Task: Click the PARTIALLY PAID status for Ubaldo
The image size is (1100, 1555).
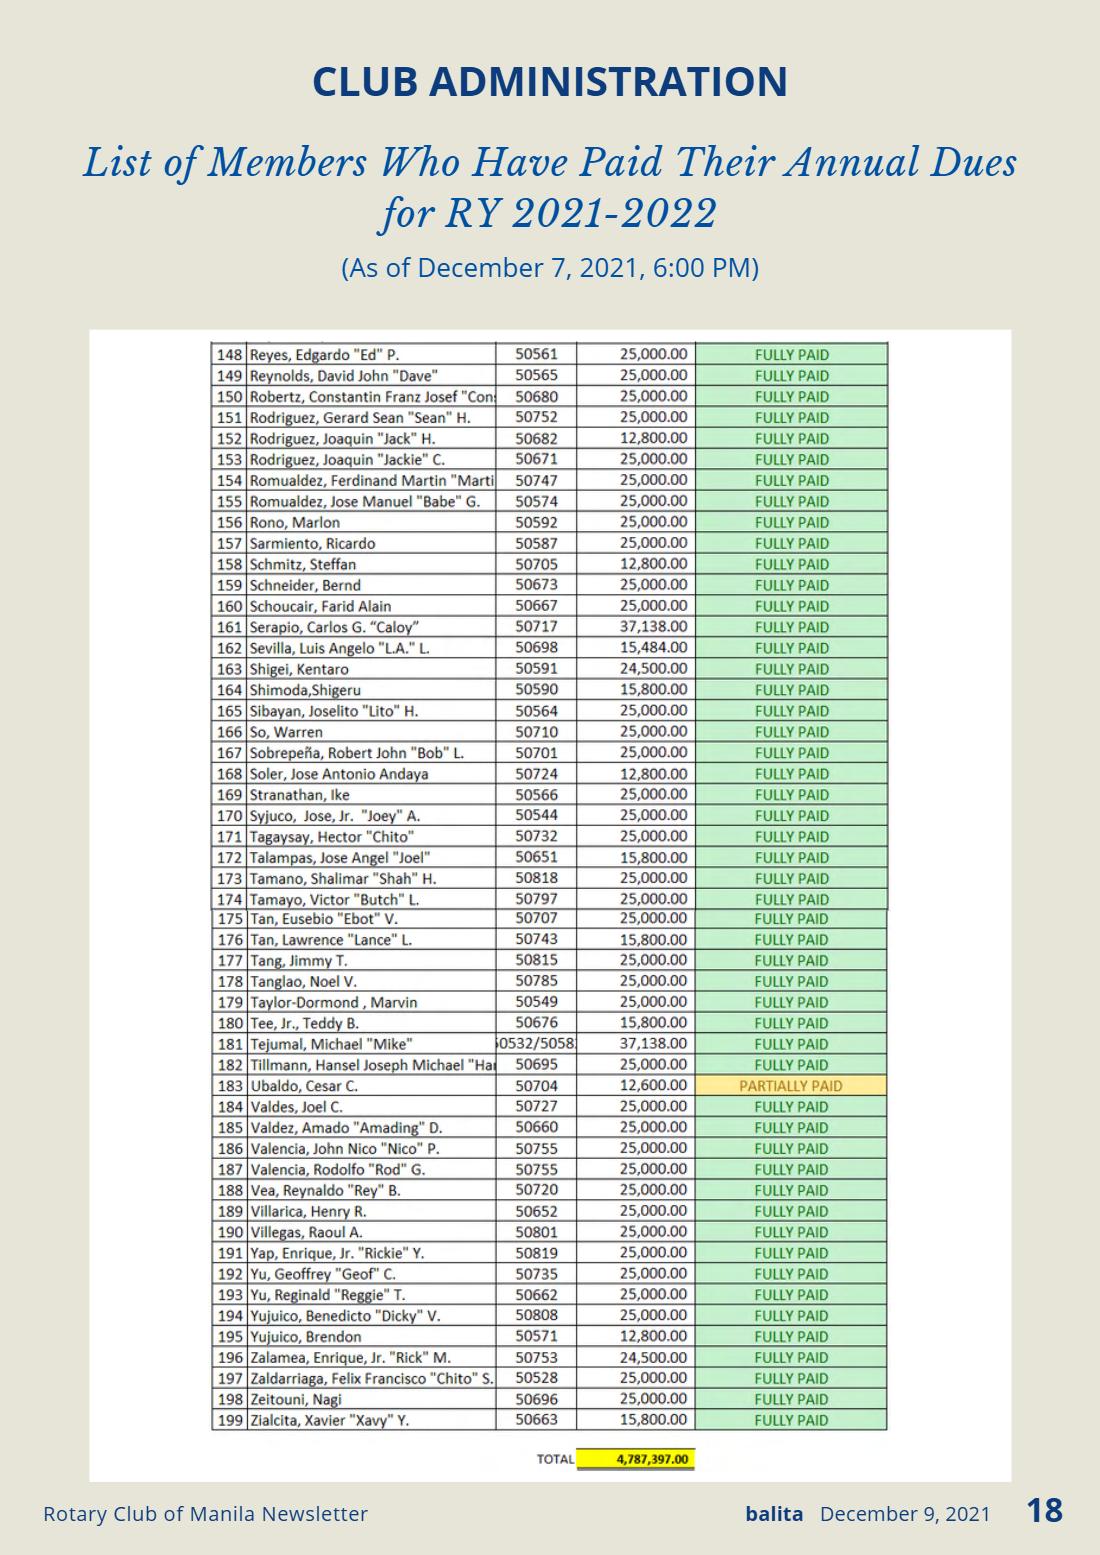Action: (791, 1086)
